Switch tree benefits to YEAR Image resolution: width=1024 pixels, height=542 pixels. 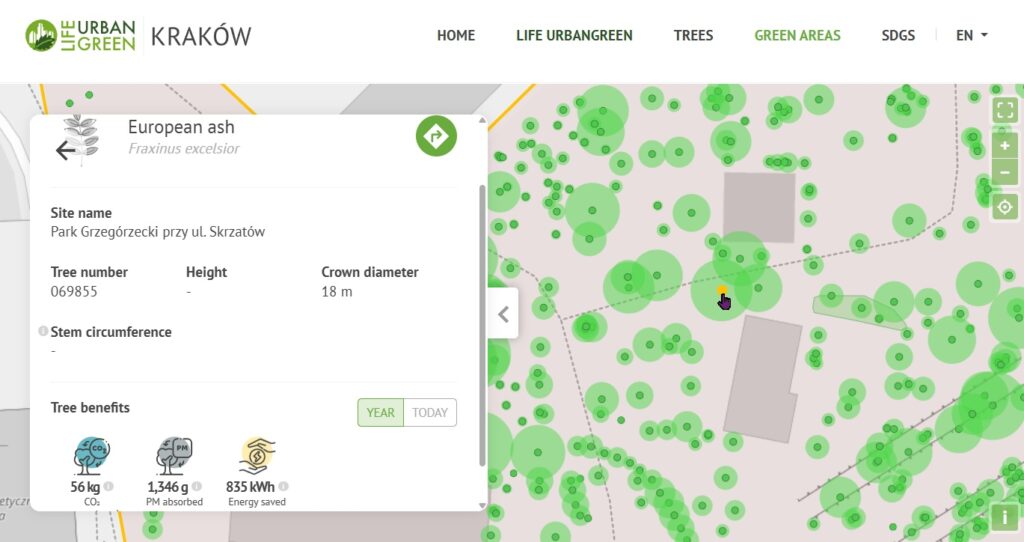click(381, 413)
